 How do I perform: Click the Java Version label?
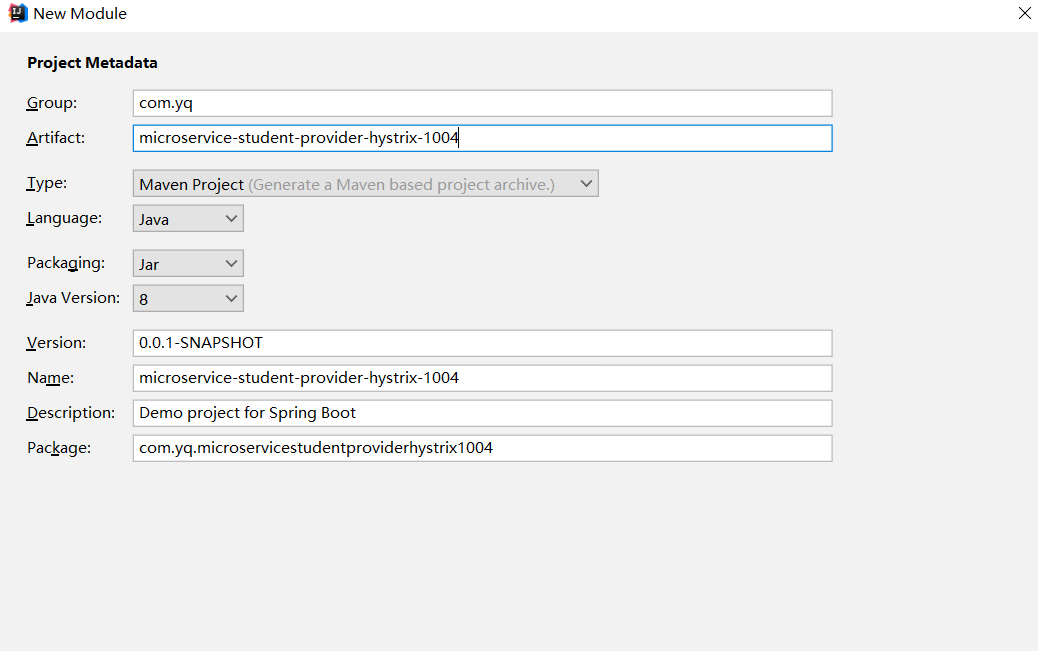tap(73, 299)
